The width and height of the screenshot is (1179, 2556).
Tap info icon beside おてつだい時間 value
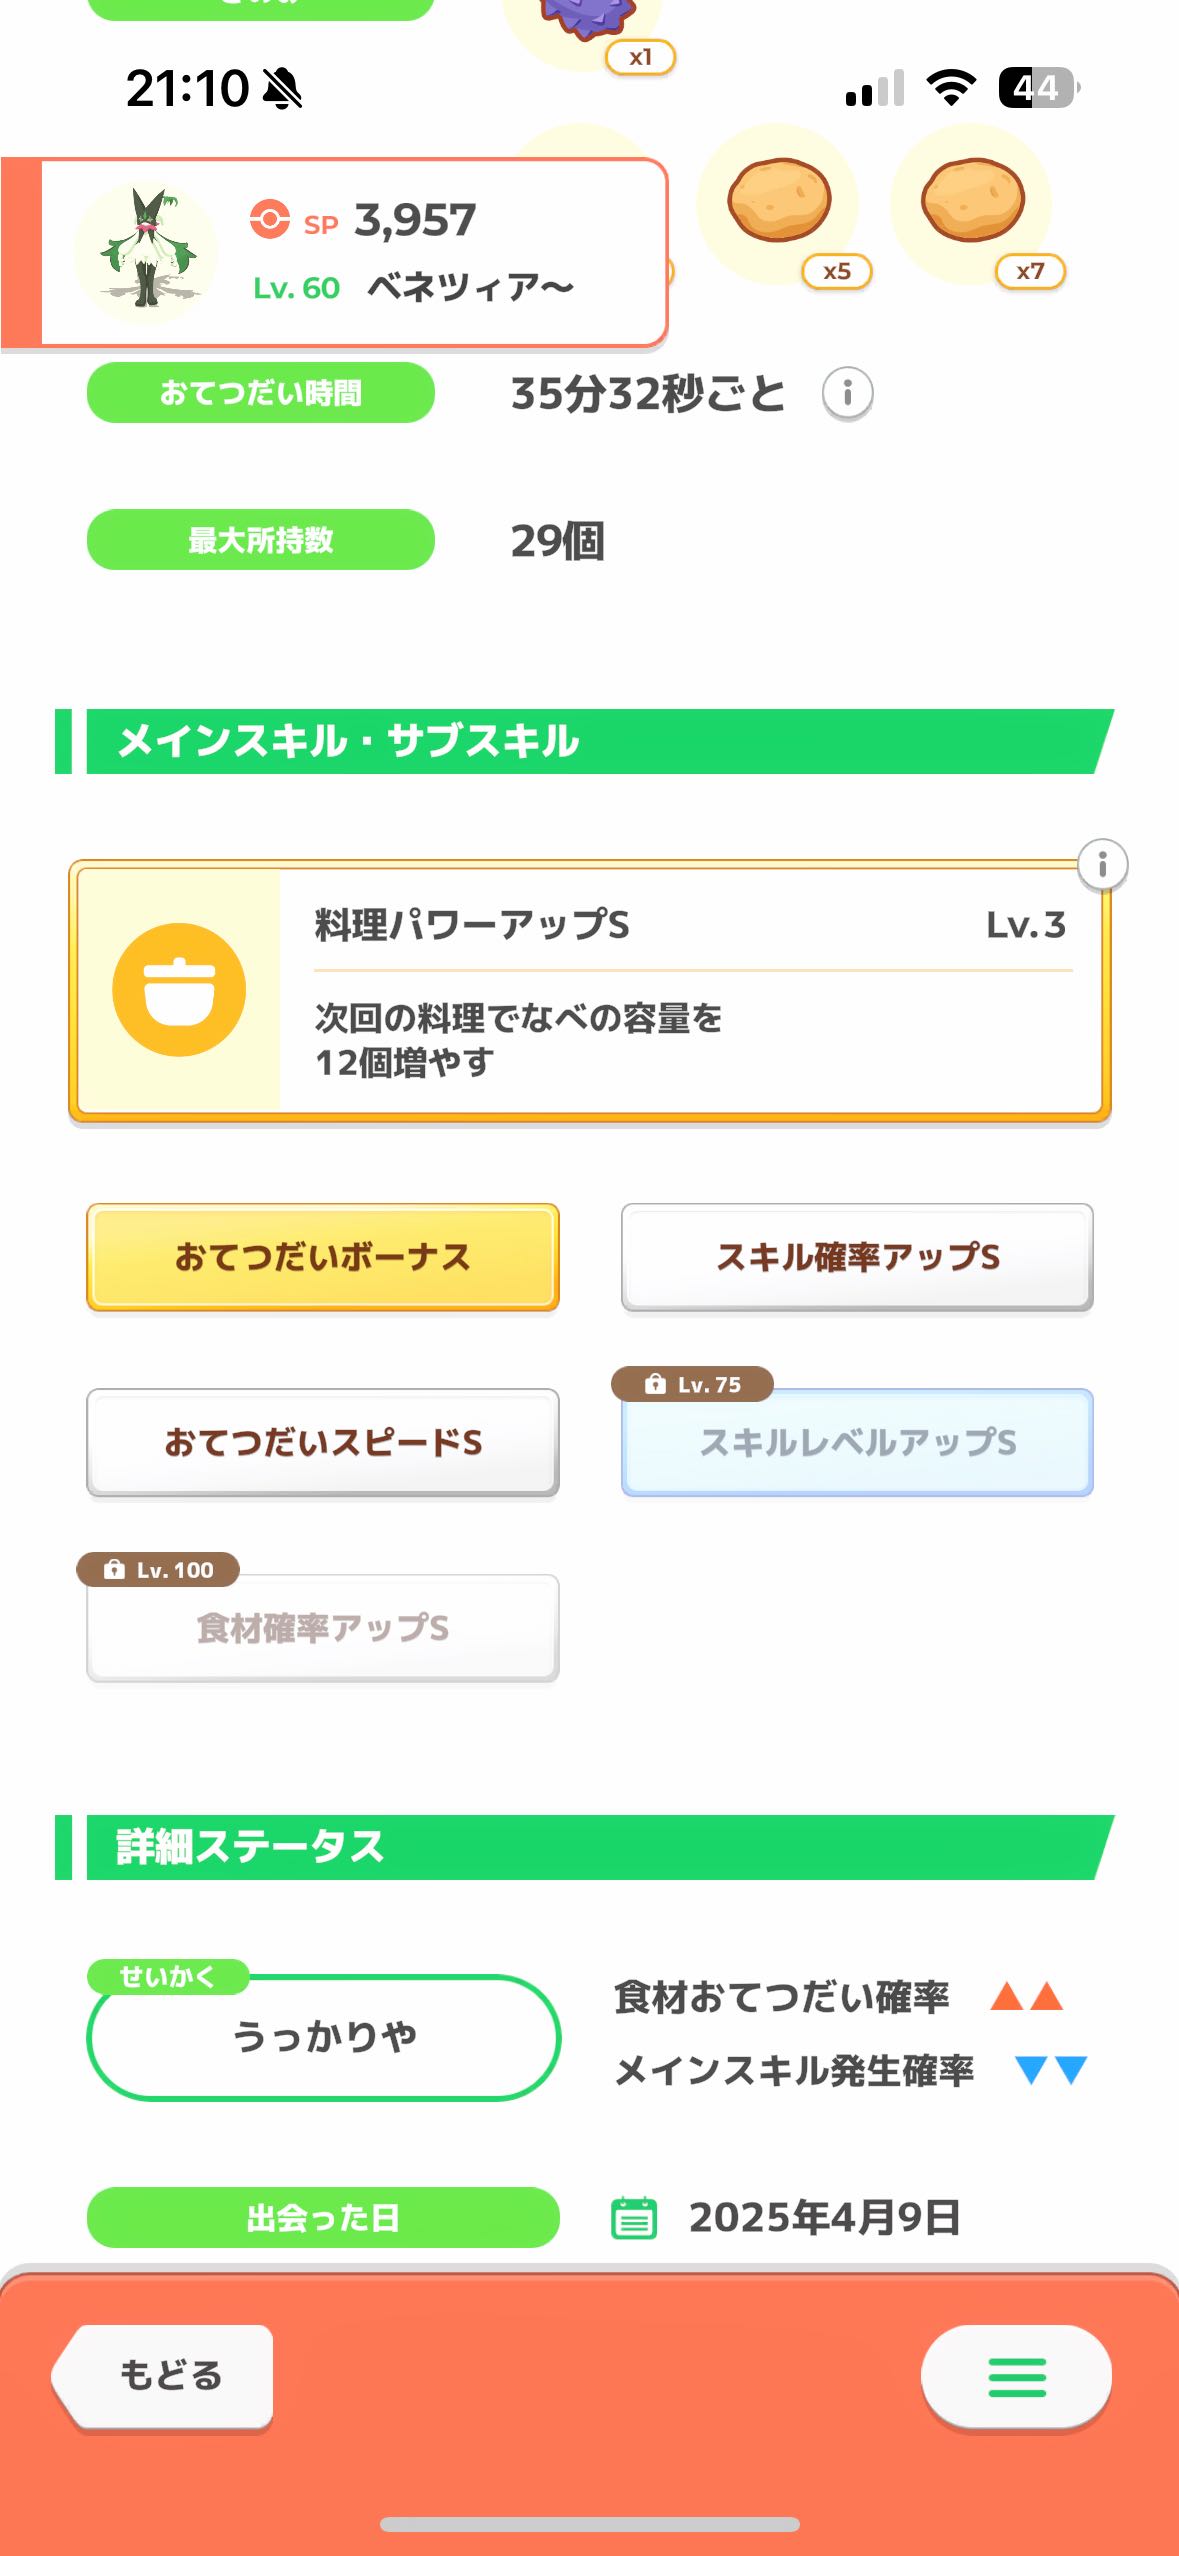tap(847, 393)
